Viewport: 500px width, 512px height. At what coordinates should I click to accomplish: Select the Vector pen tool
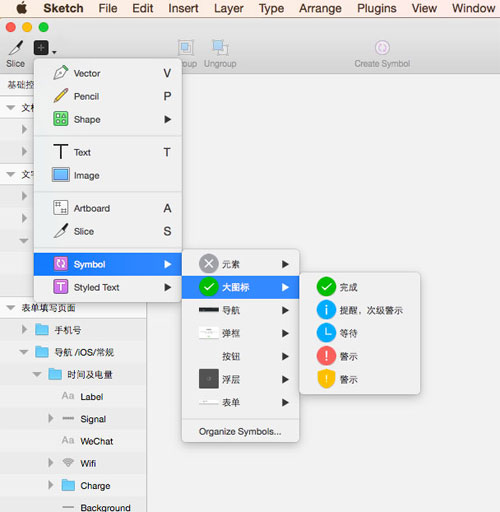tap(108, 73)
